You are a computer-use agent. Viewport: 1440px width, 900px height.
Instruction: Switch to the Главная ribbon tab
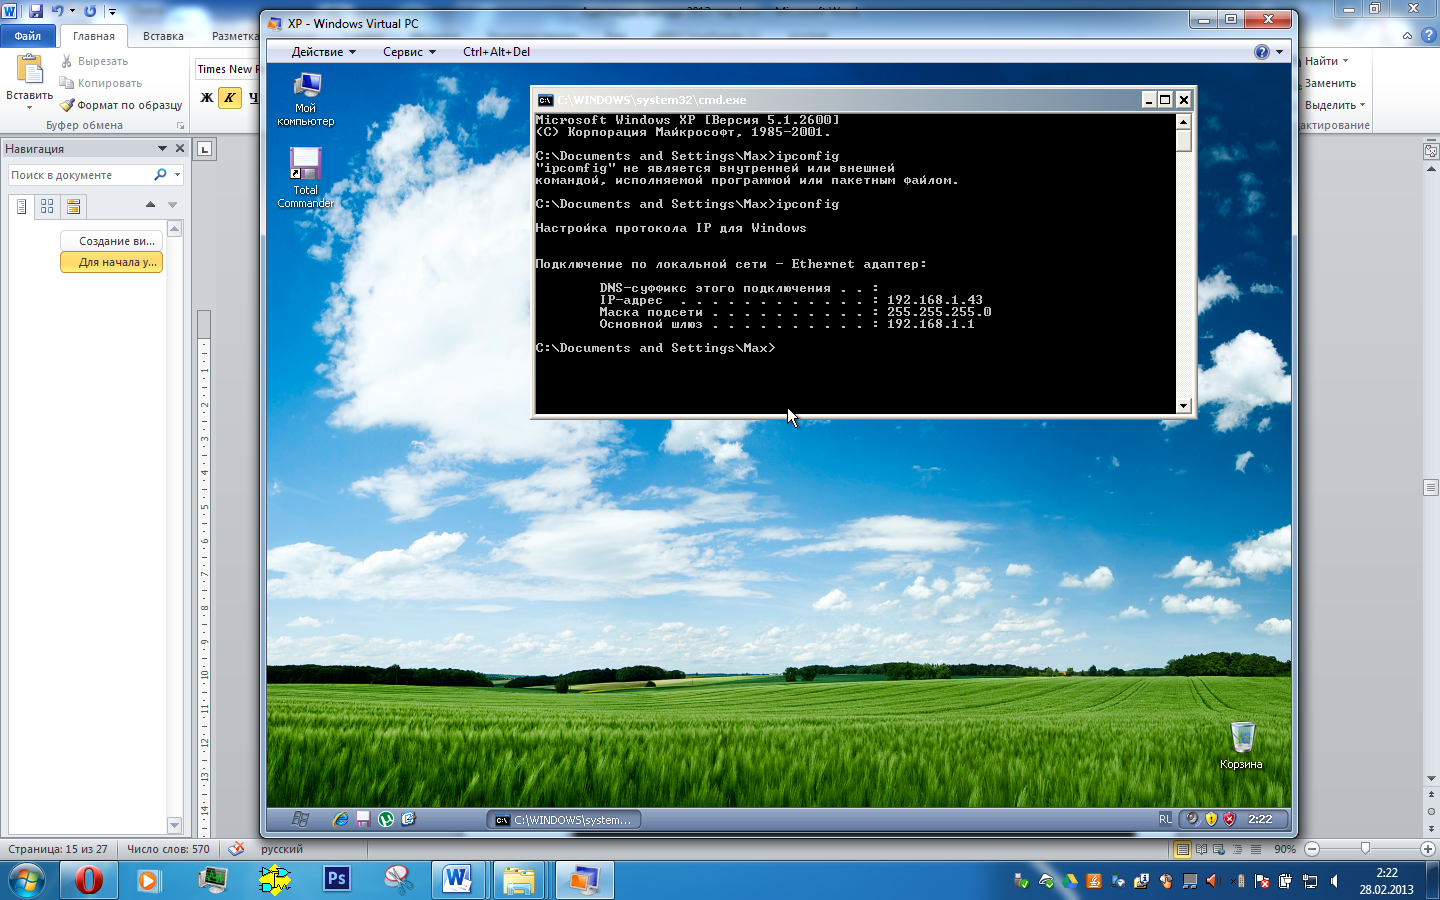click(x=94, y=36)
